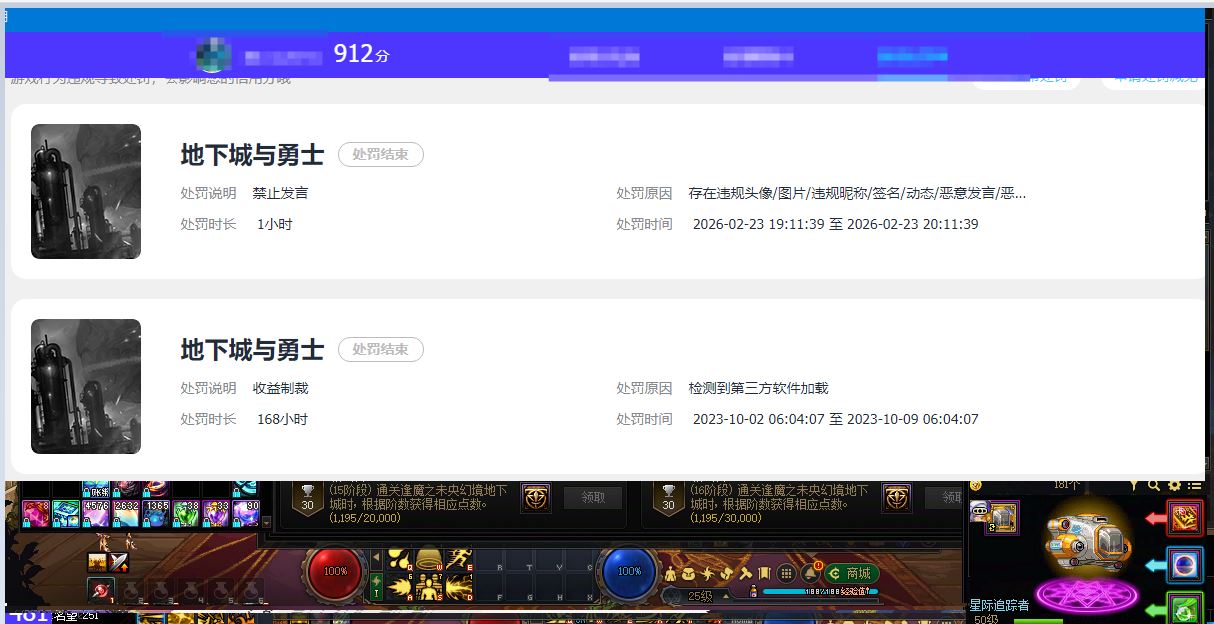Open the character info menu icon
The height and width of the screenshot is (624, 1214).
click(x=670, y=573)
